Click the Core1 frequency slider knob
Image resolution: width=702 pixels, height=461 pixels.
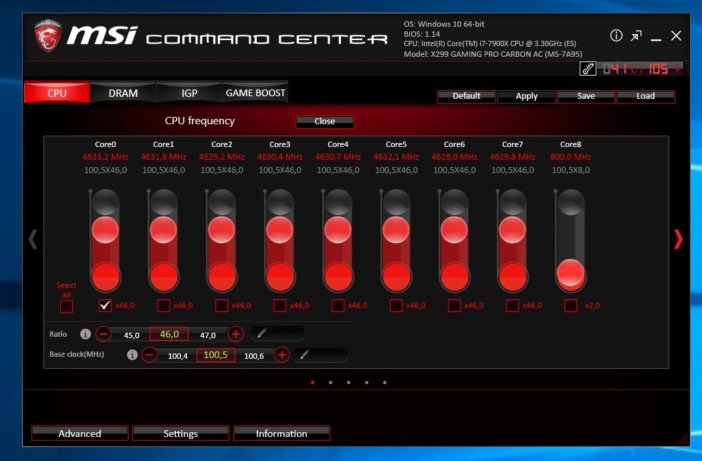[x=163, y=230]
